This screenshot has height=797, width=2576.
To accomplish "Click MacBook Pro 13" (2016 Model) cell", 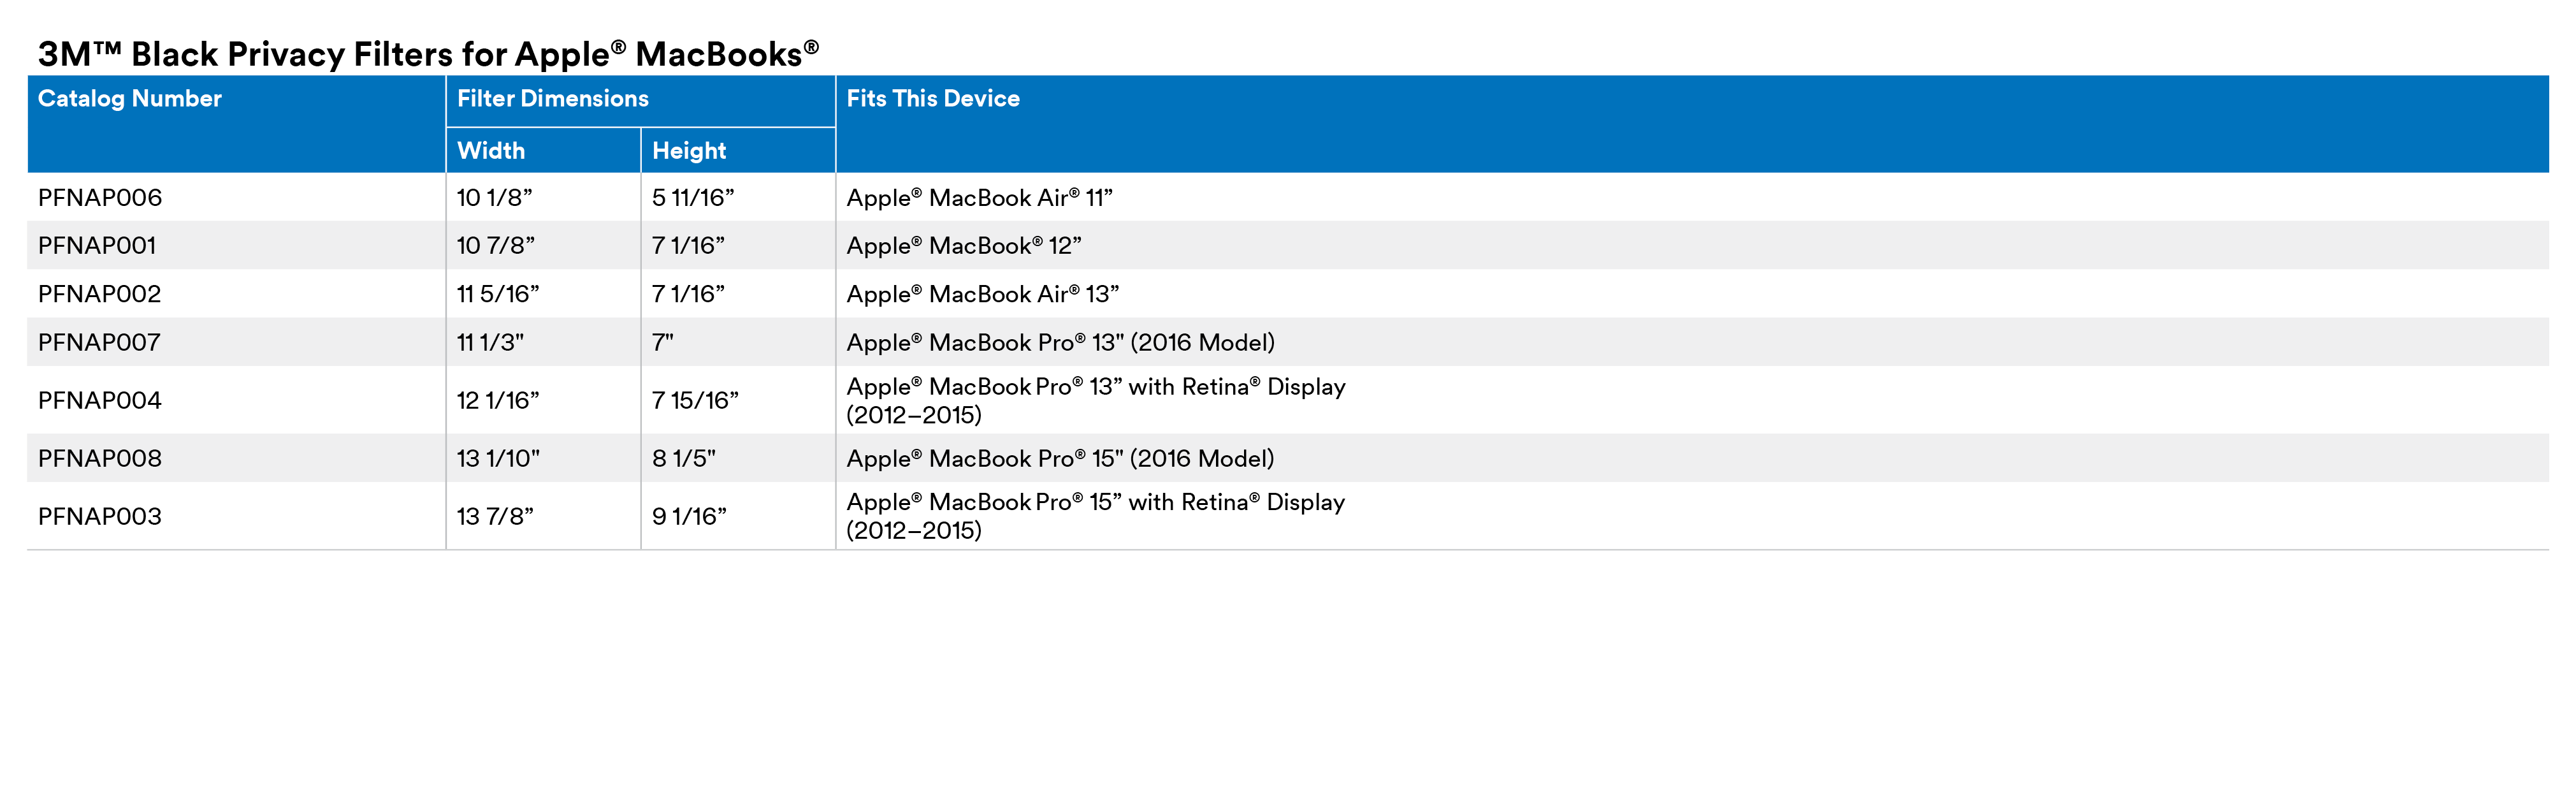I will [x=1060, y=343].
